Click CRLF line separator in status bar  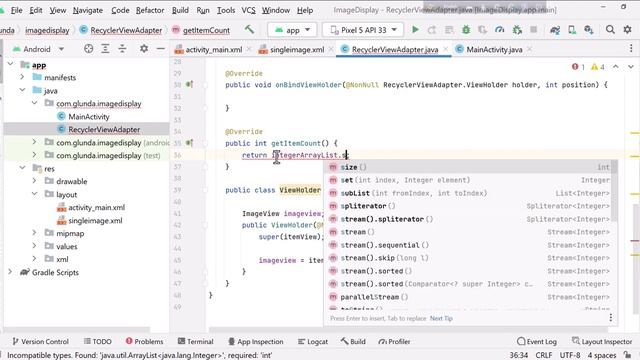click(x=543, y=355)
